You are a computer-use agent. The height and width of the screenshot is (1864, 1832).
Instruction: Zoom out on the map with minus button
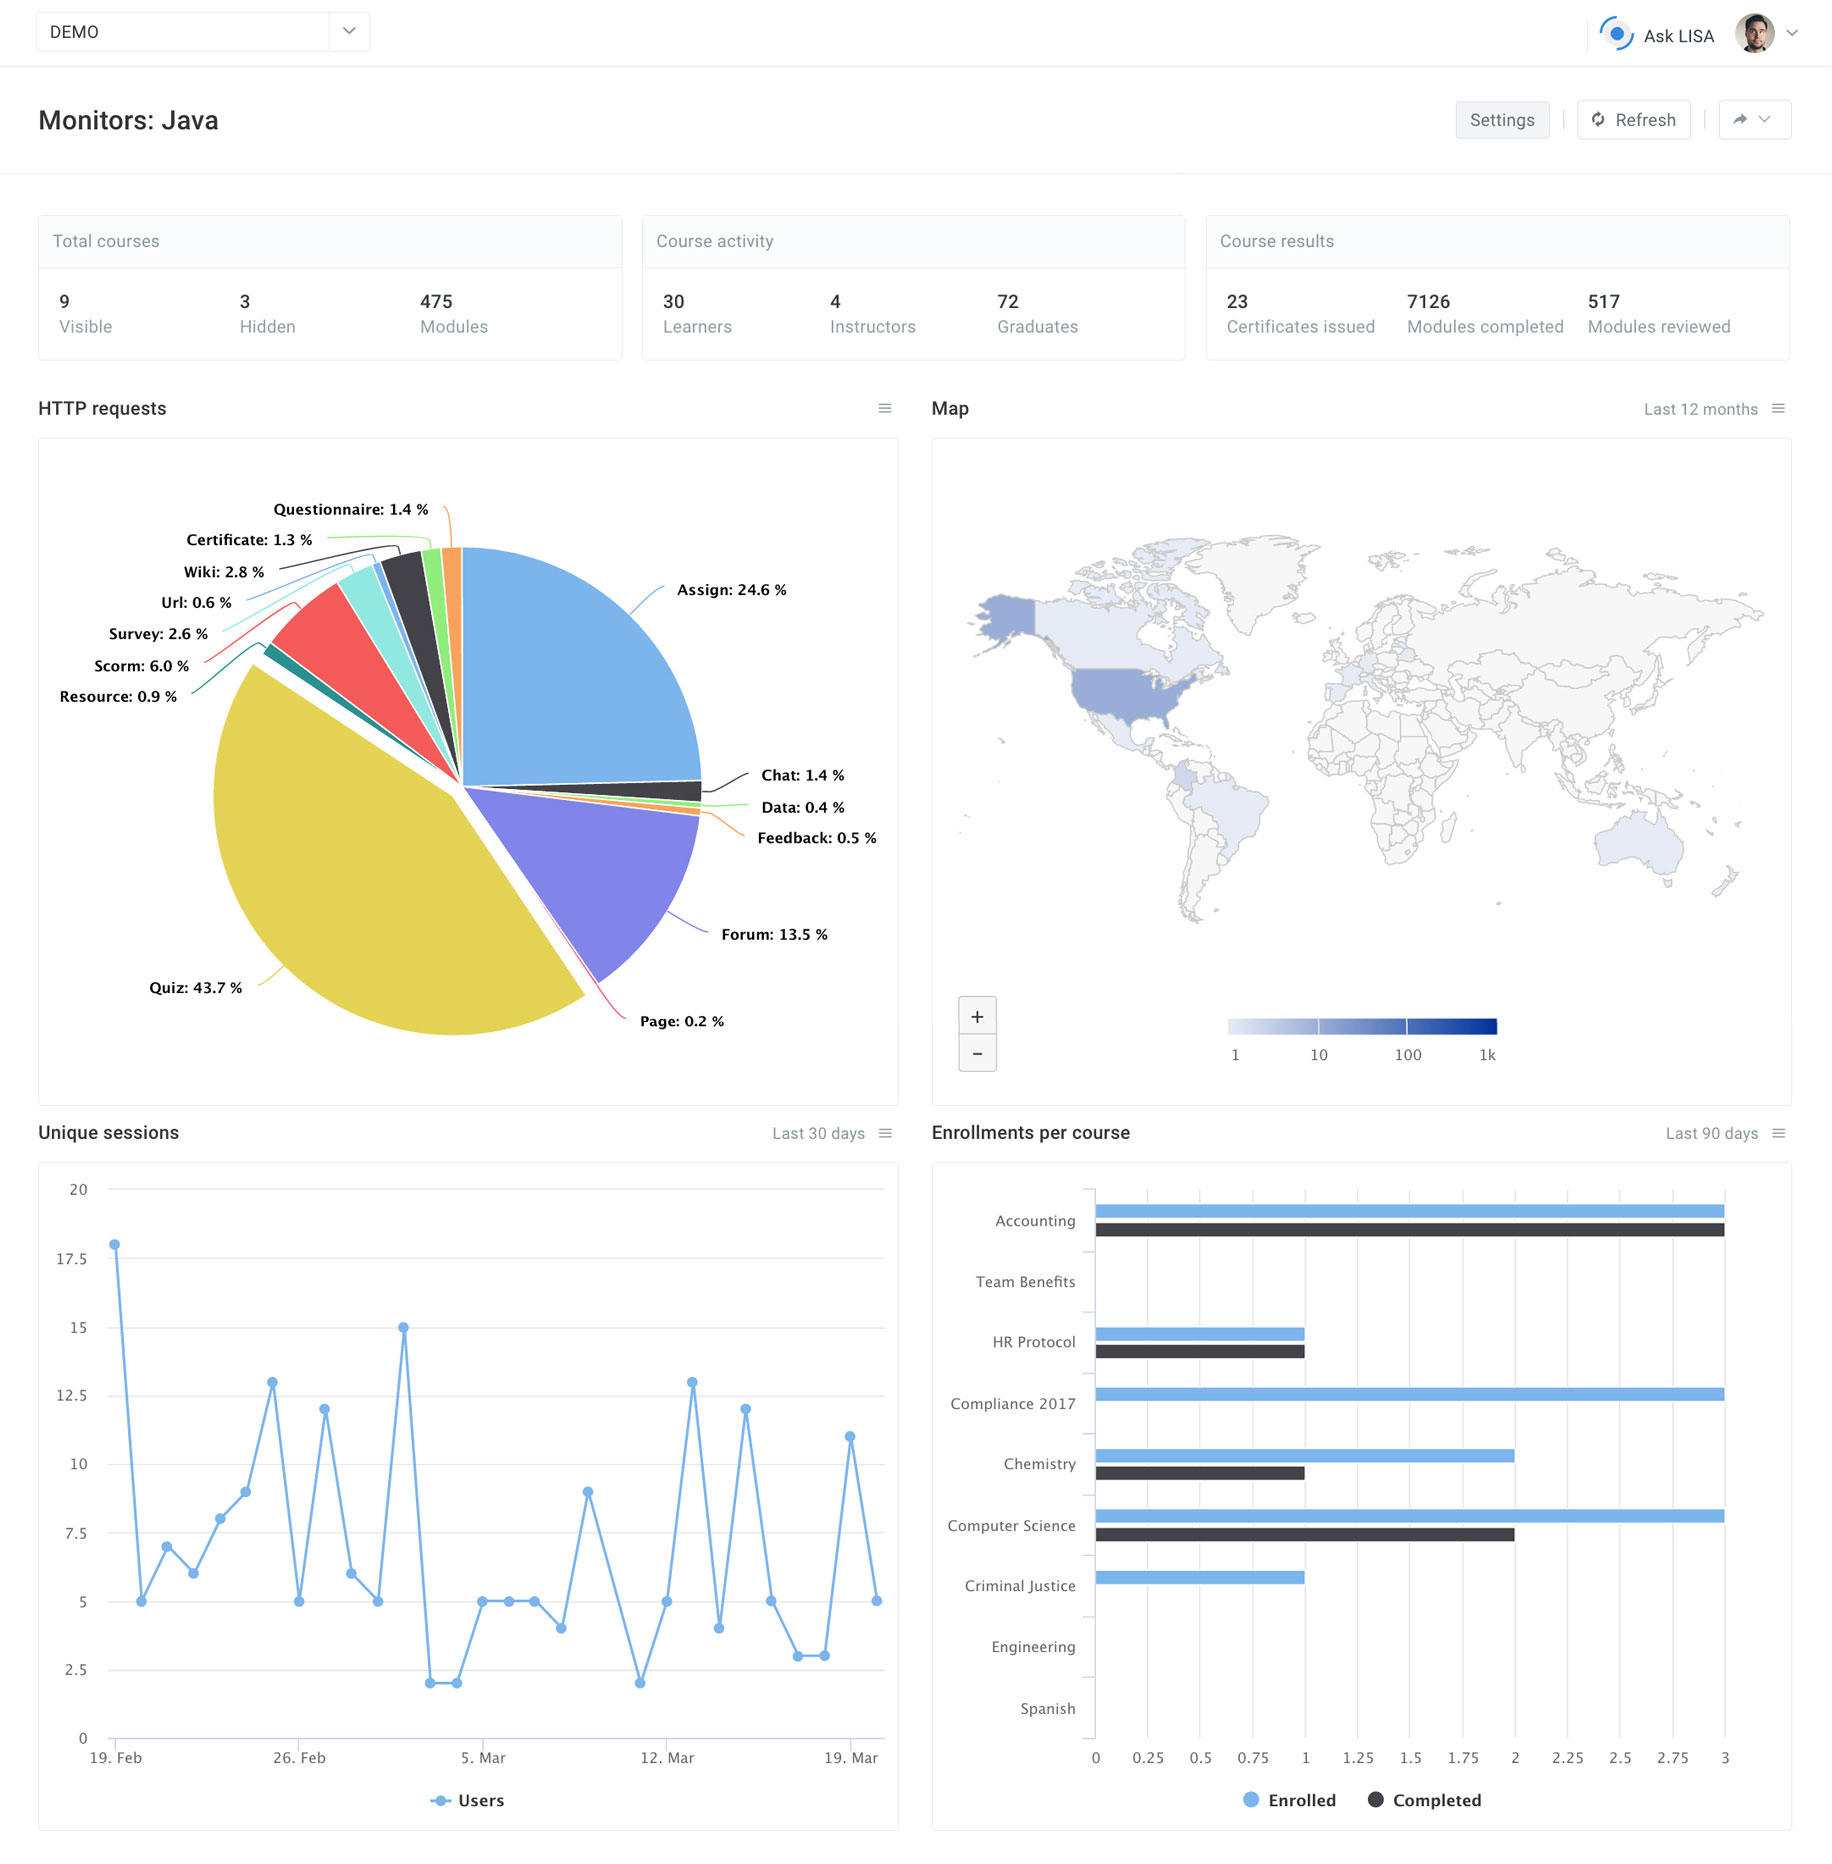point(977,1054)
